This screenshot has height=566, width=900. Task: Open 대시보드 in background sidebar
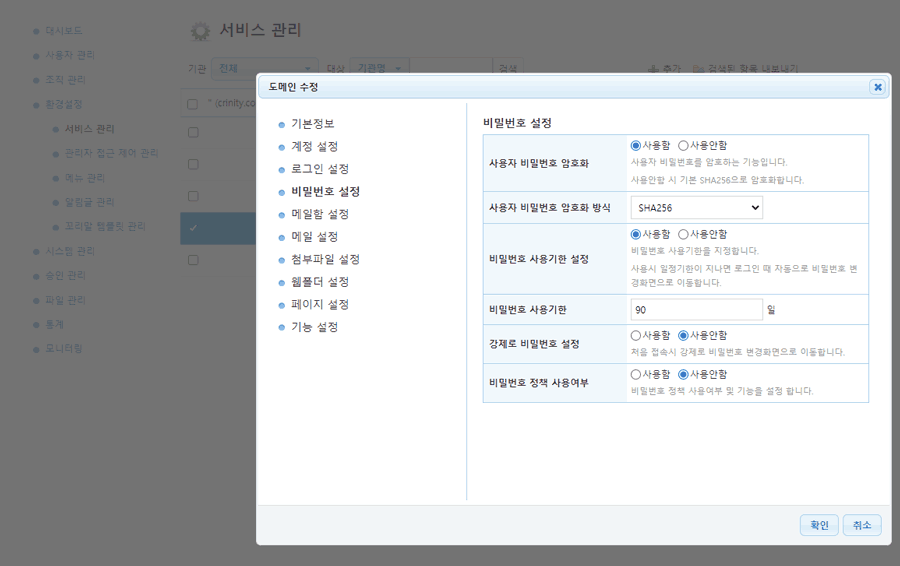tap(64, 31)
